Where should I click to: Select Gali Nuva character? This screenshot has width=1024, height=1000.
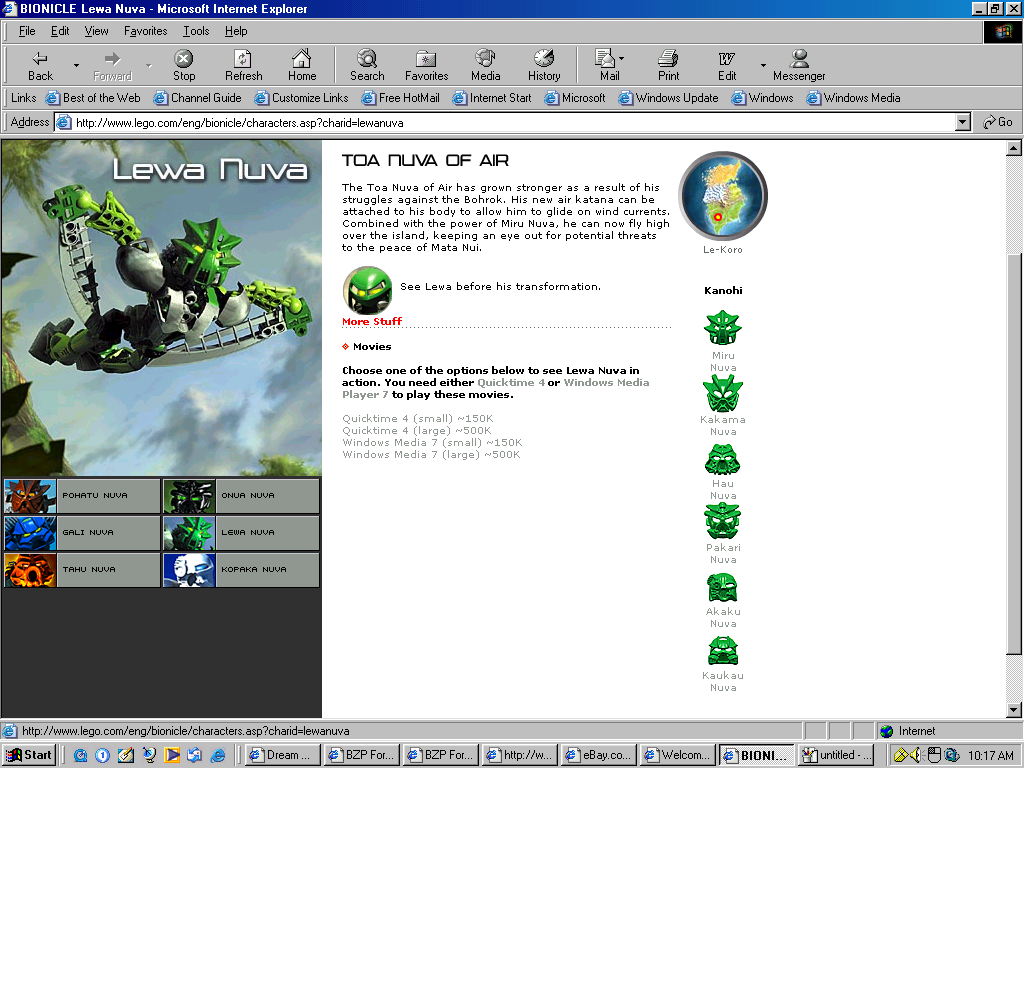tap(82, 533)
